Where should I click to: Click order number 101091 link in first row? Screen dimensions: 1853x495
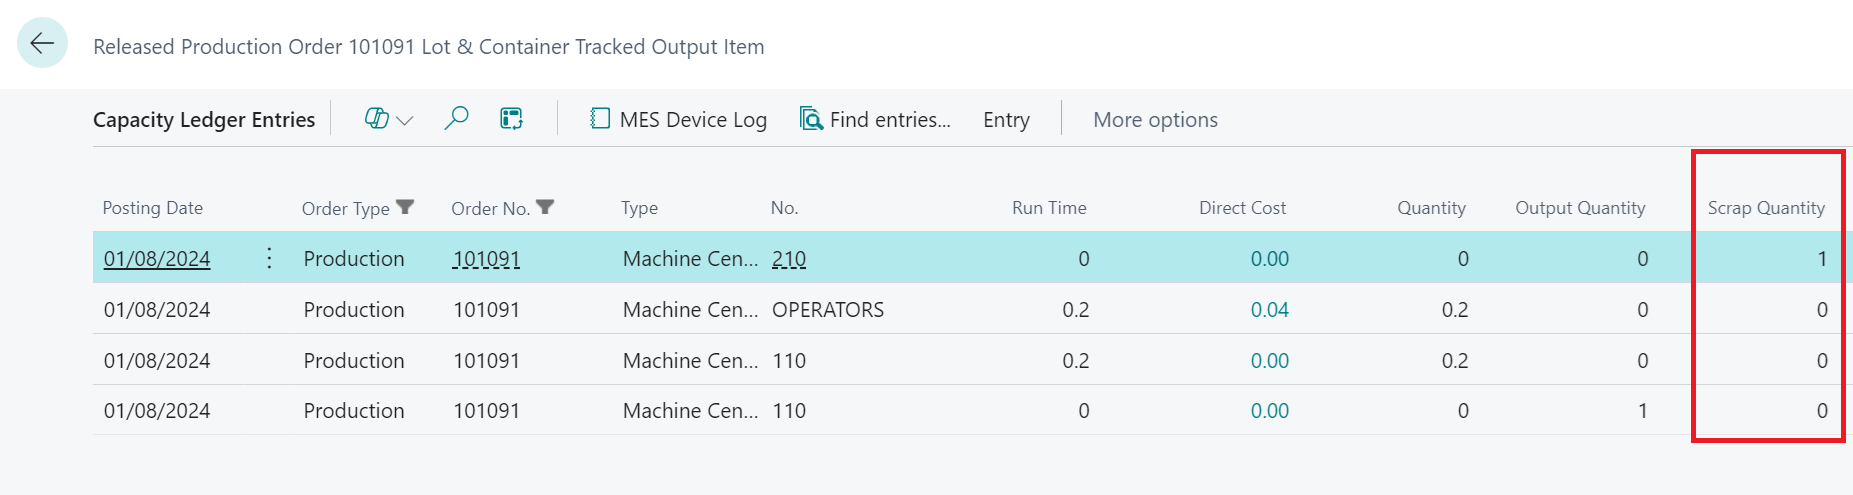pos(486,259)
